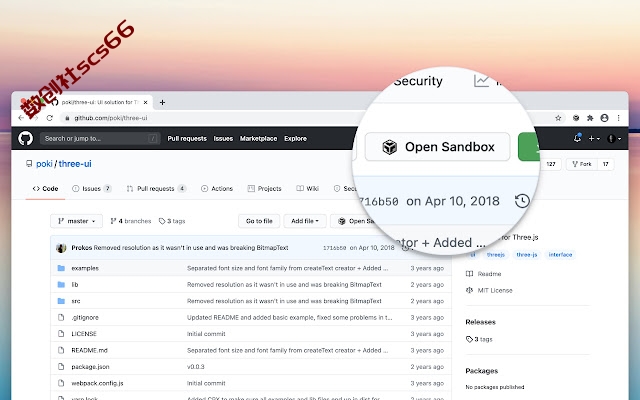Switch to the Actions tab
This screenshot has width=640, height=400.
[217, 189]
